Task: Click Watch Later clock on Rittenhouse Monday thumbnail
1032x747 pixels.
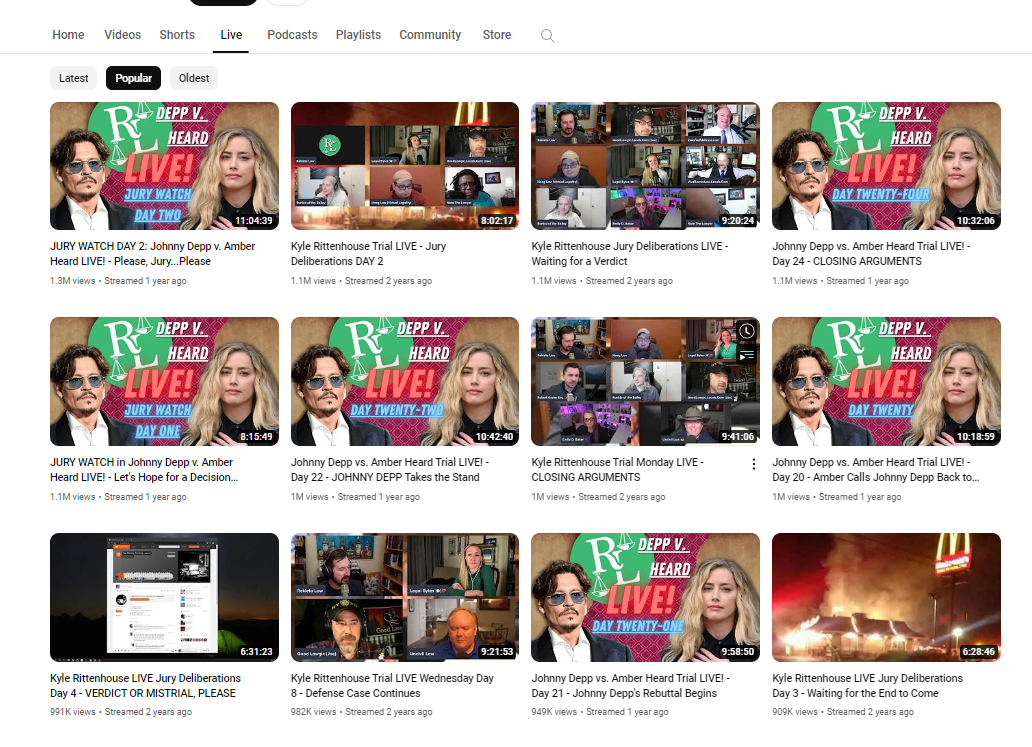Action: click(x=746, y=331)
